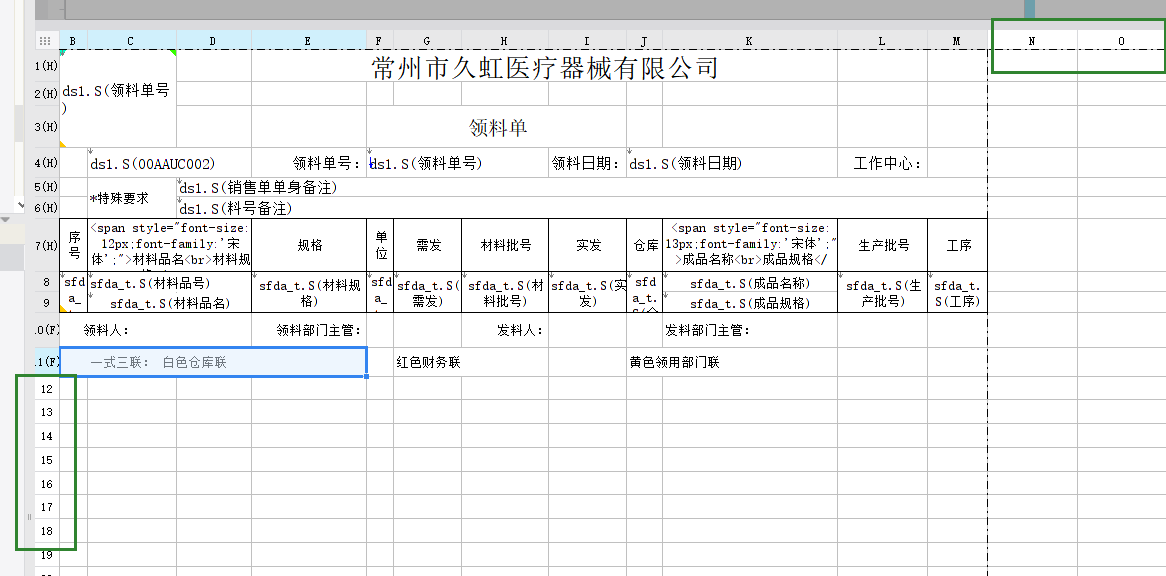This screenshot has width=1166, height=576.
Task: Select column header N
Action: [1032, 41]
